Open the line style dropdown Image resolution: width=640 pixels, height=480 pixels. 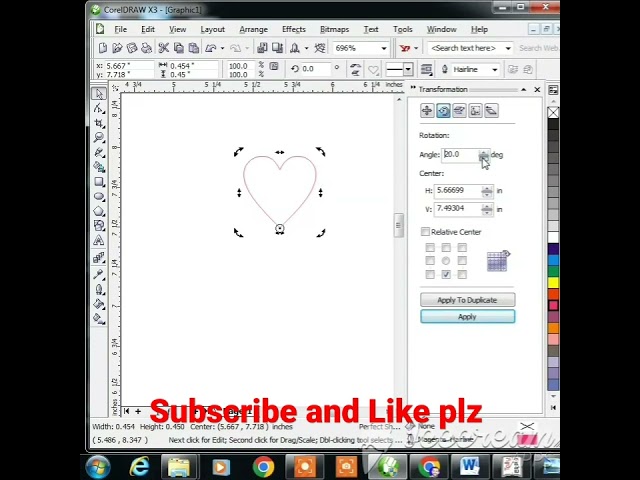[408, 69]
